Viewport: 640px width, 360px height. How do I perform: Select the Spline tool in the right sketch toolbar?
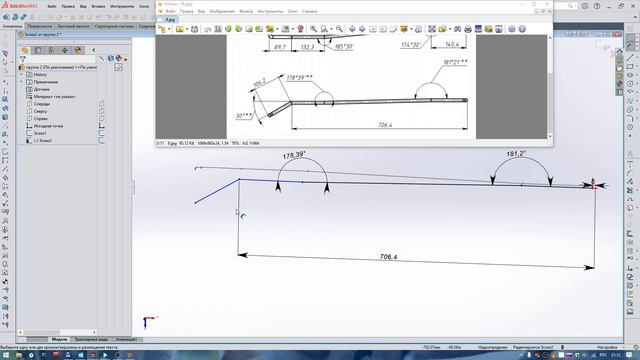[630, 101]
